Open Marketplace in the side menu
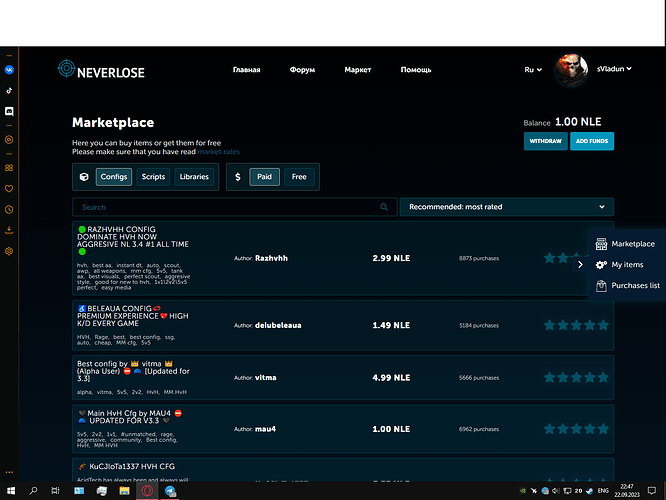This screenshot has width=666, height=500. pyautogui.click(x=633, y=244)
